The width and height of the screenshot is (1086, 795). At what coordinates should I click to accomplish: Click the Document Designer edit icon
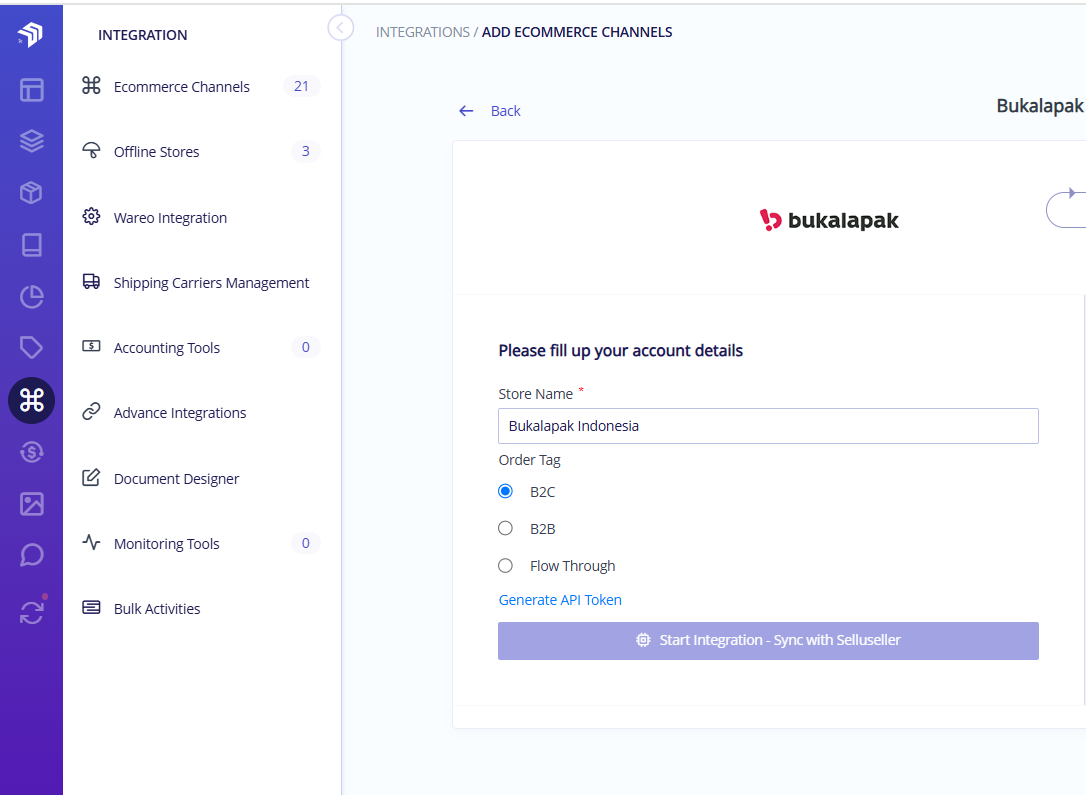[x=91, y=477]
